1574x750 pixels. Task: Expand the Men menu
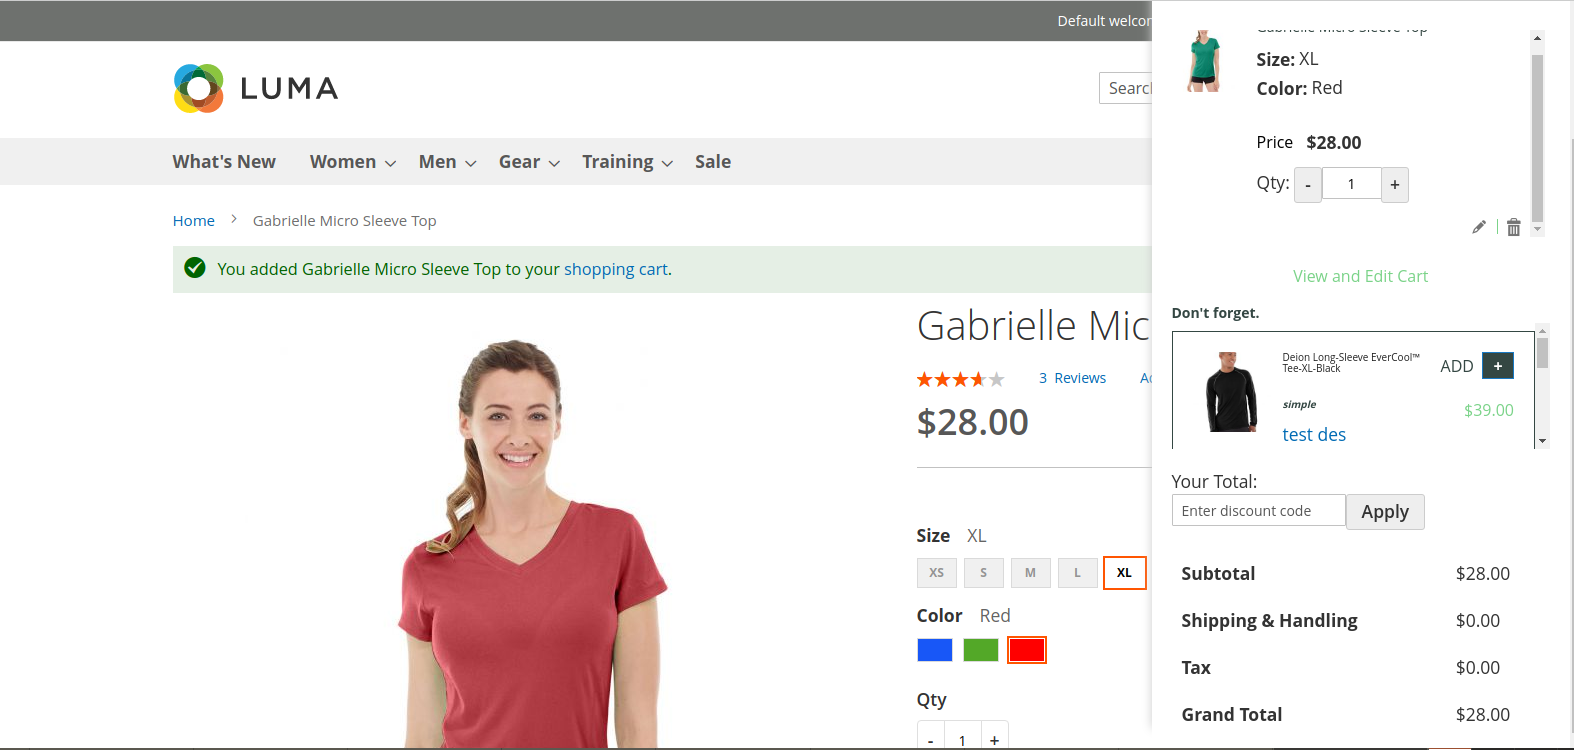coord(447,162)
